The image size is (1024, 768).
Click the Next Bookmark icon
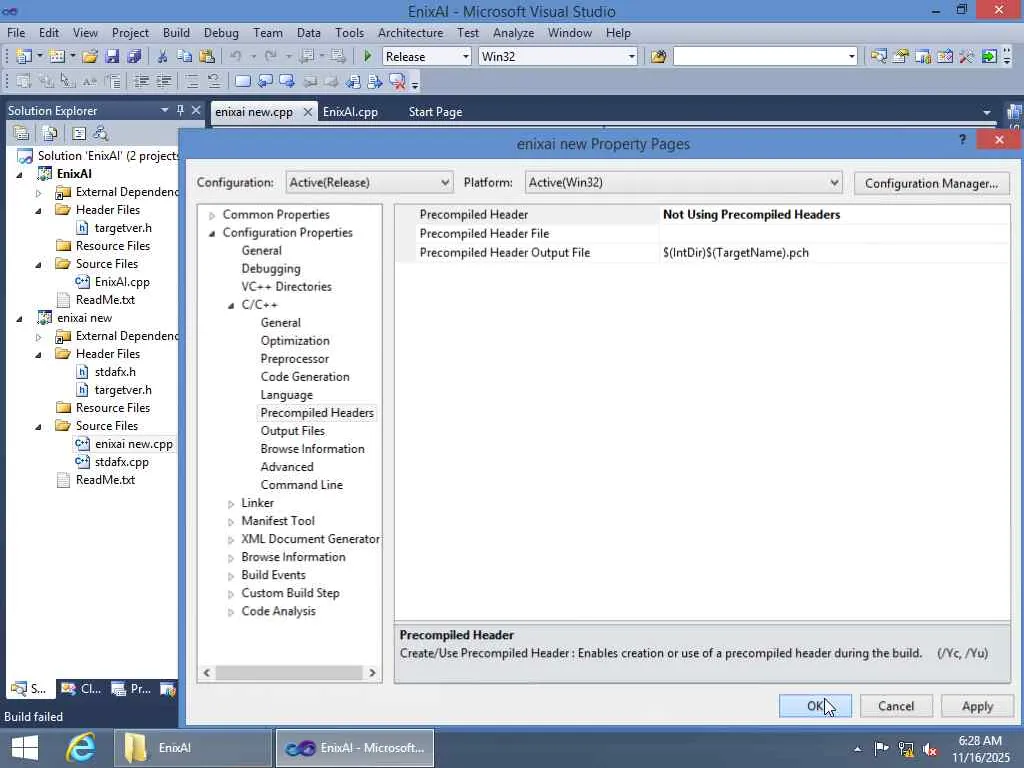point(287,82)
